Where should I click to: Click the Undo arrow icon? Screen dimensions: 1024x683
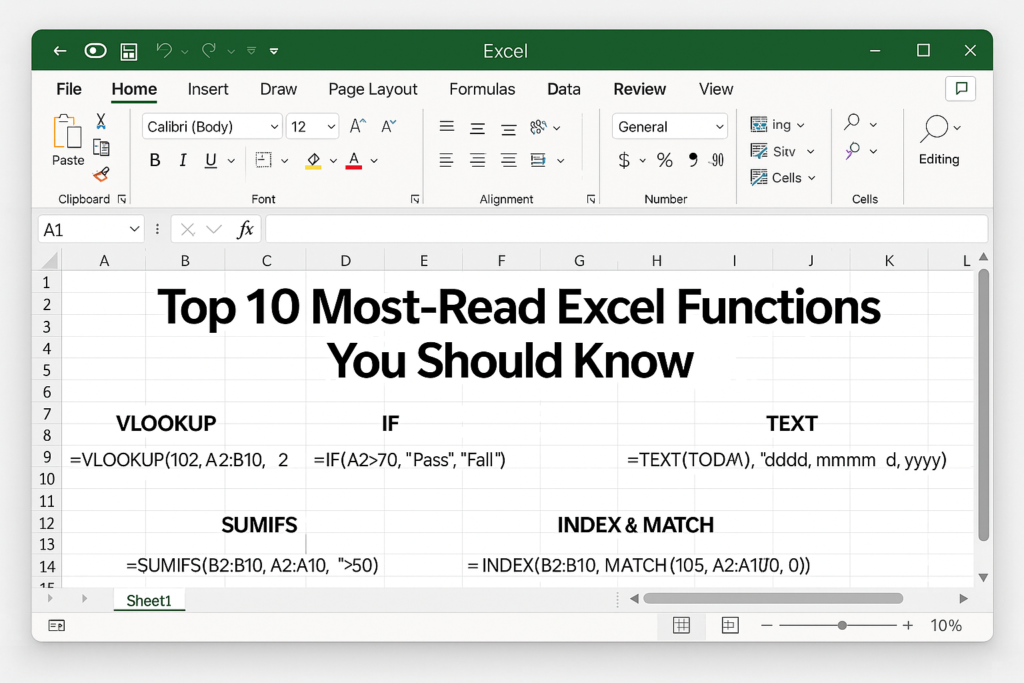[x=164, y=50]
